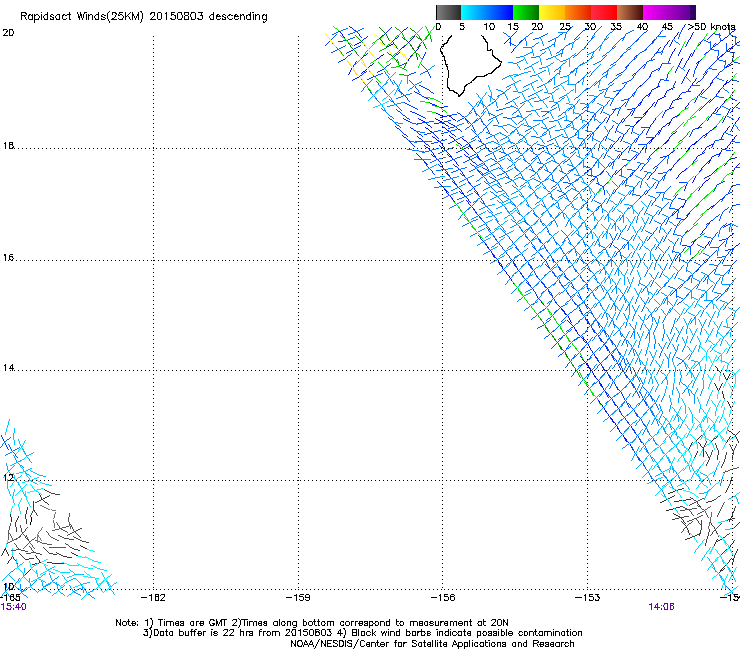Click the longitude label '-162'

coord(153,598)
